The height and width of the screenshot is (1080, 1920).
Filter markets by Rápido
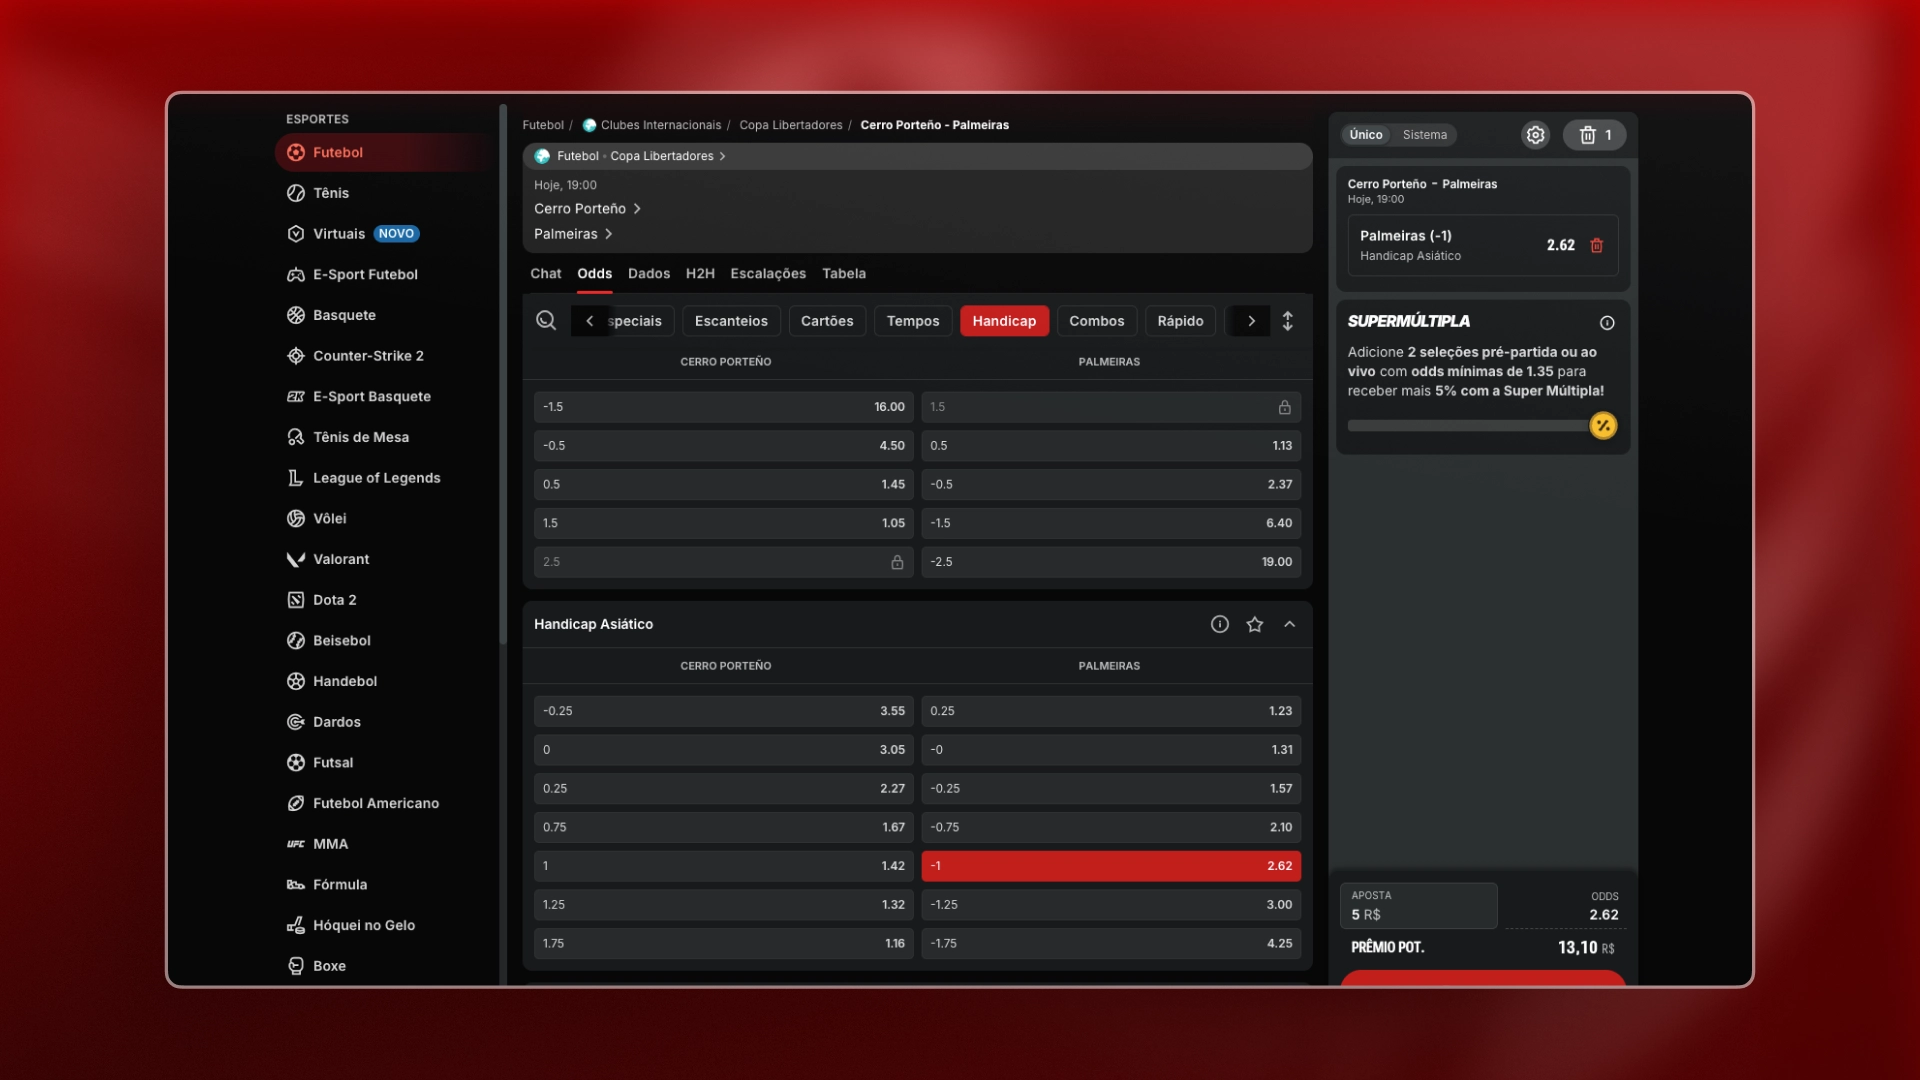1180,321
